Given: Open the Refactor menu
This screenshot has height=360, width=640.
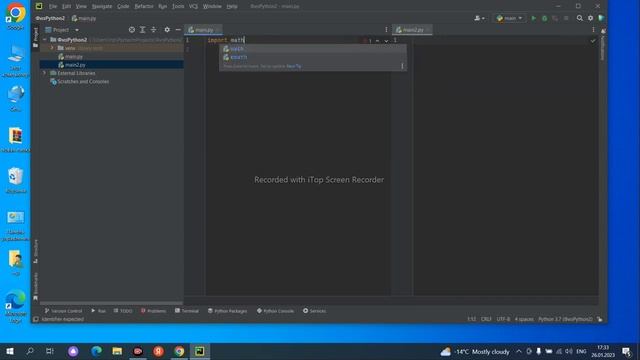Looking at the screenshot, I should (x=144, y=6).
